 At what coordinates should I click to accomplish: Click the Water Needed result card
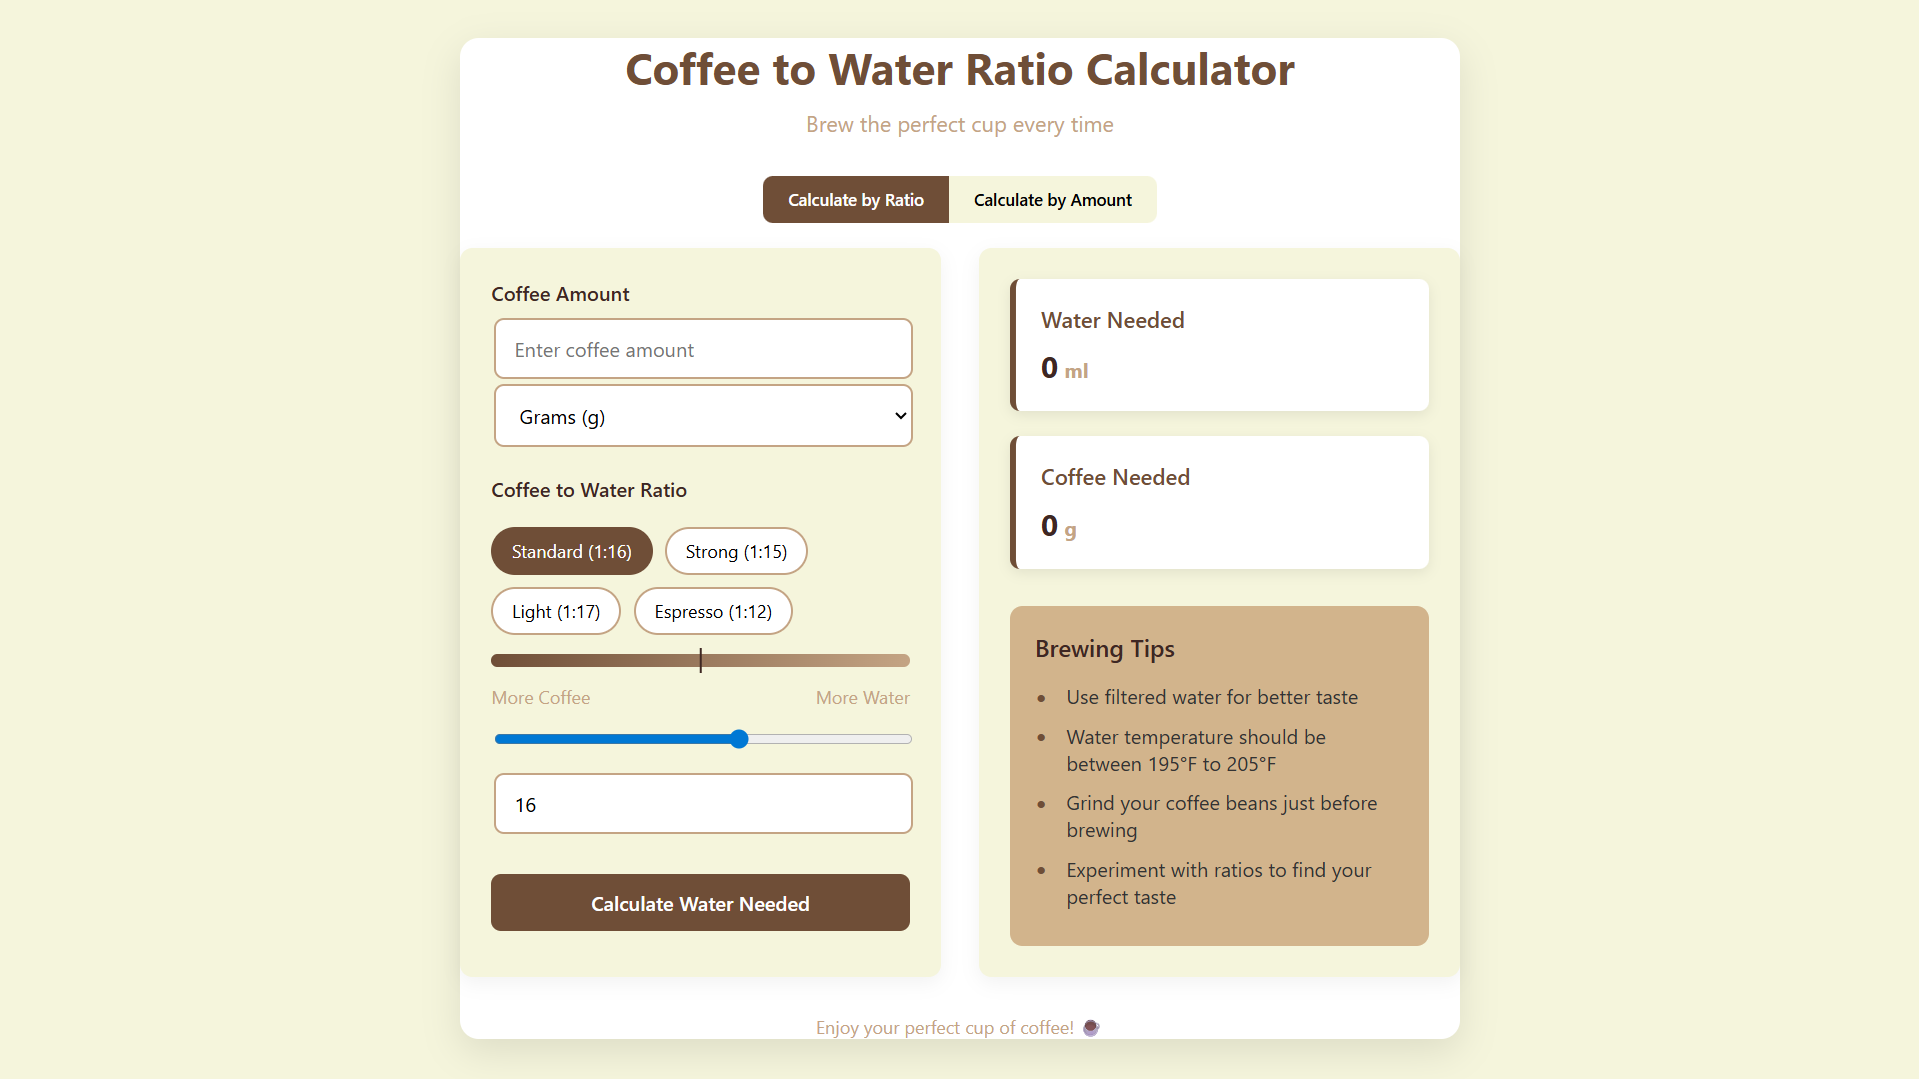(1219, 345)
